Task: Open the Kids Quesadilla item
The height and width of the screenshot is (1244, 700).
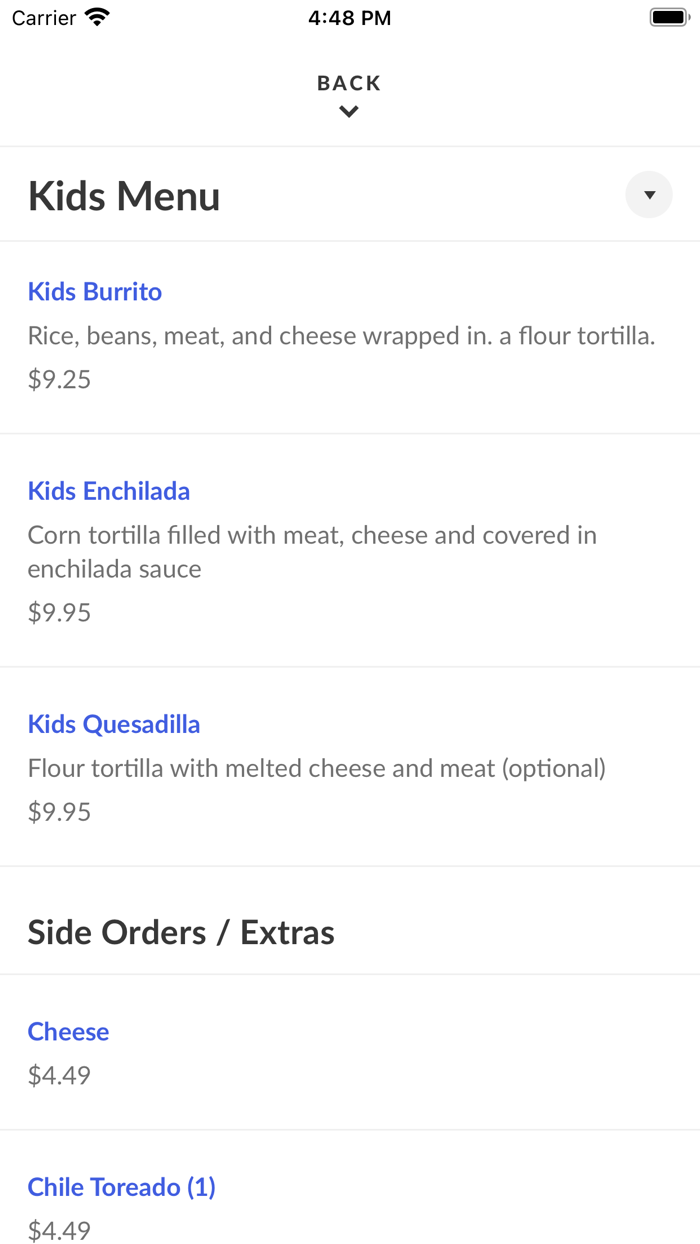Action: coord(114,723)
